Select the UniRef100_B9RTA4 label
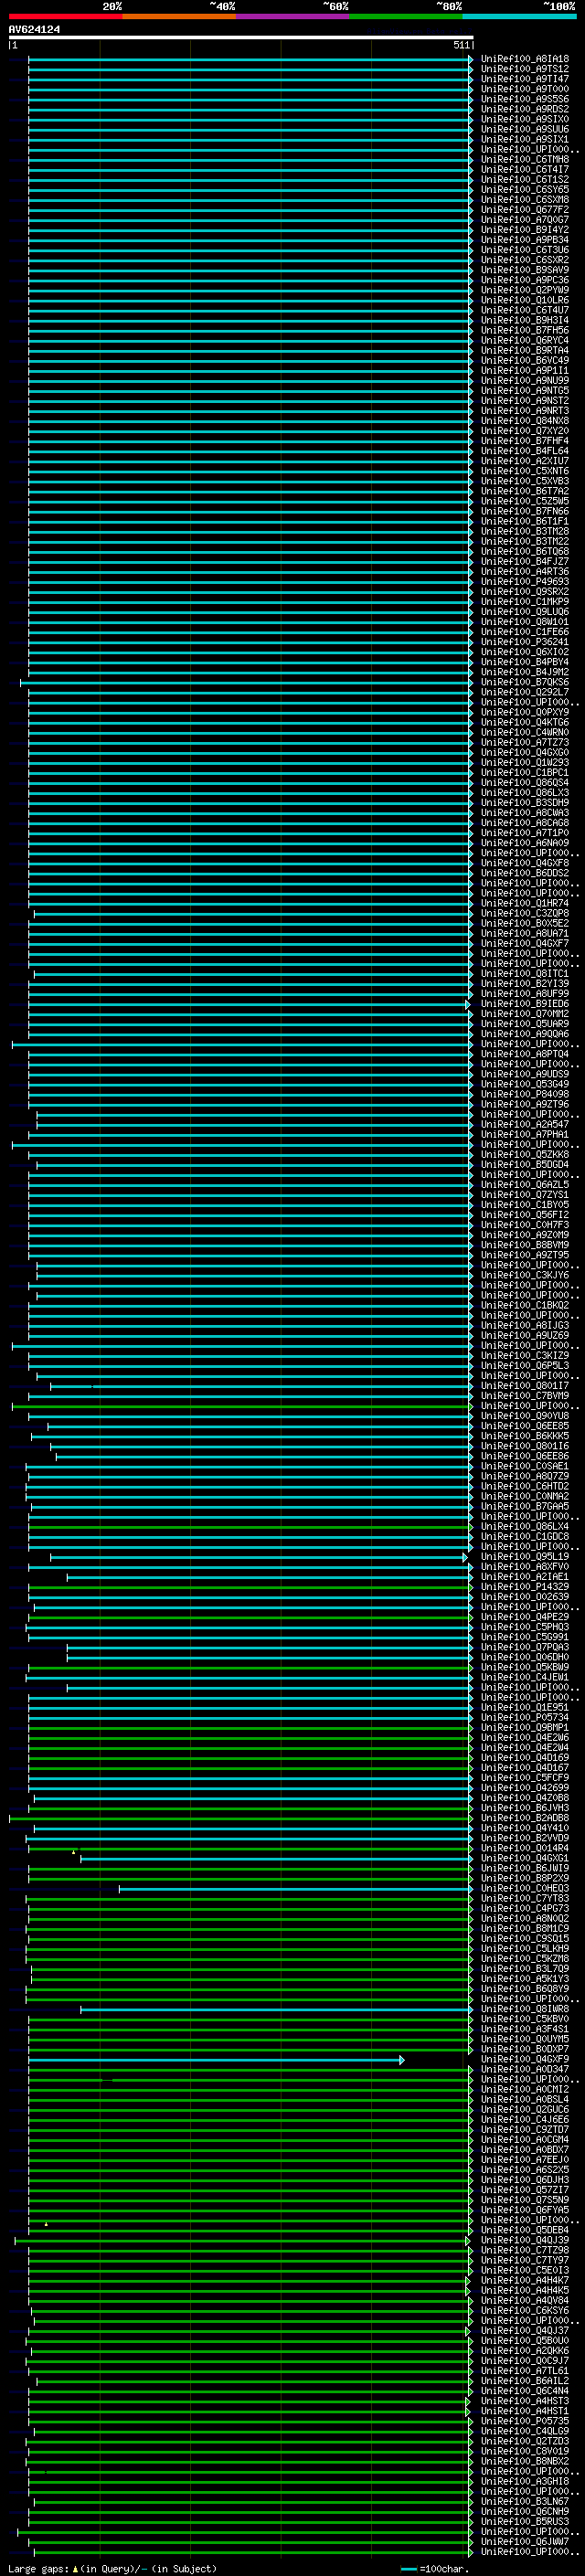The height and width of the screenshot is (2576, 585). [525, 350]
